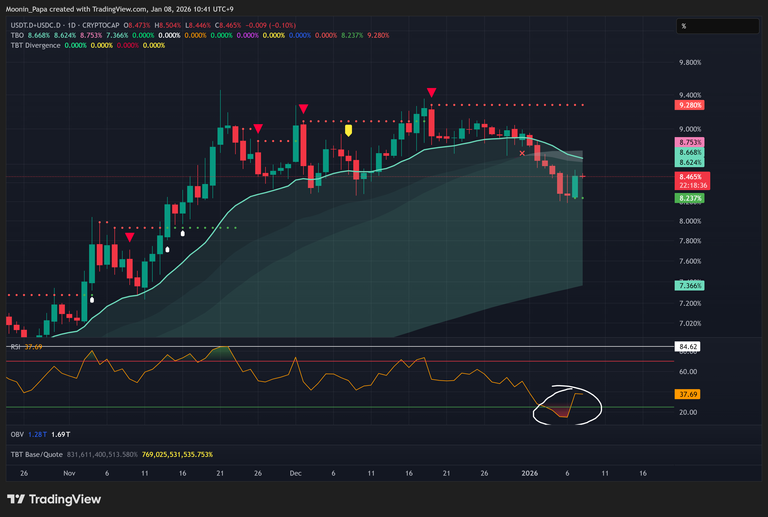The width and height of the screenshot is (768, 517).
Task: Click the TradingView logo at bottom left
Action: coord(47,499)
